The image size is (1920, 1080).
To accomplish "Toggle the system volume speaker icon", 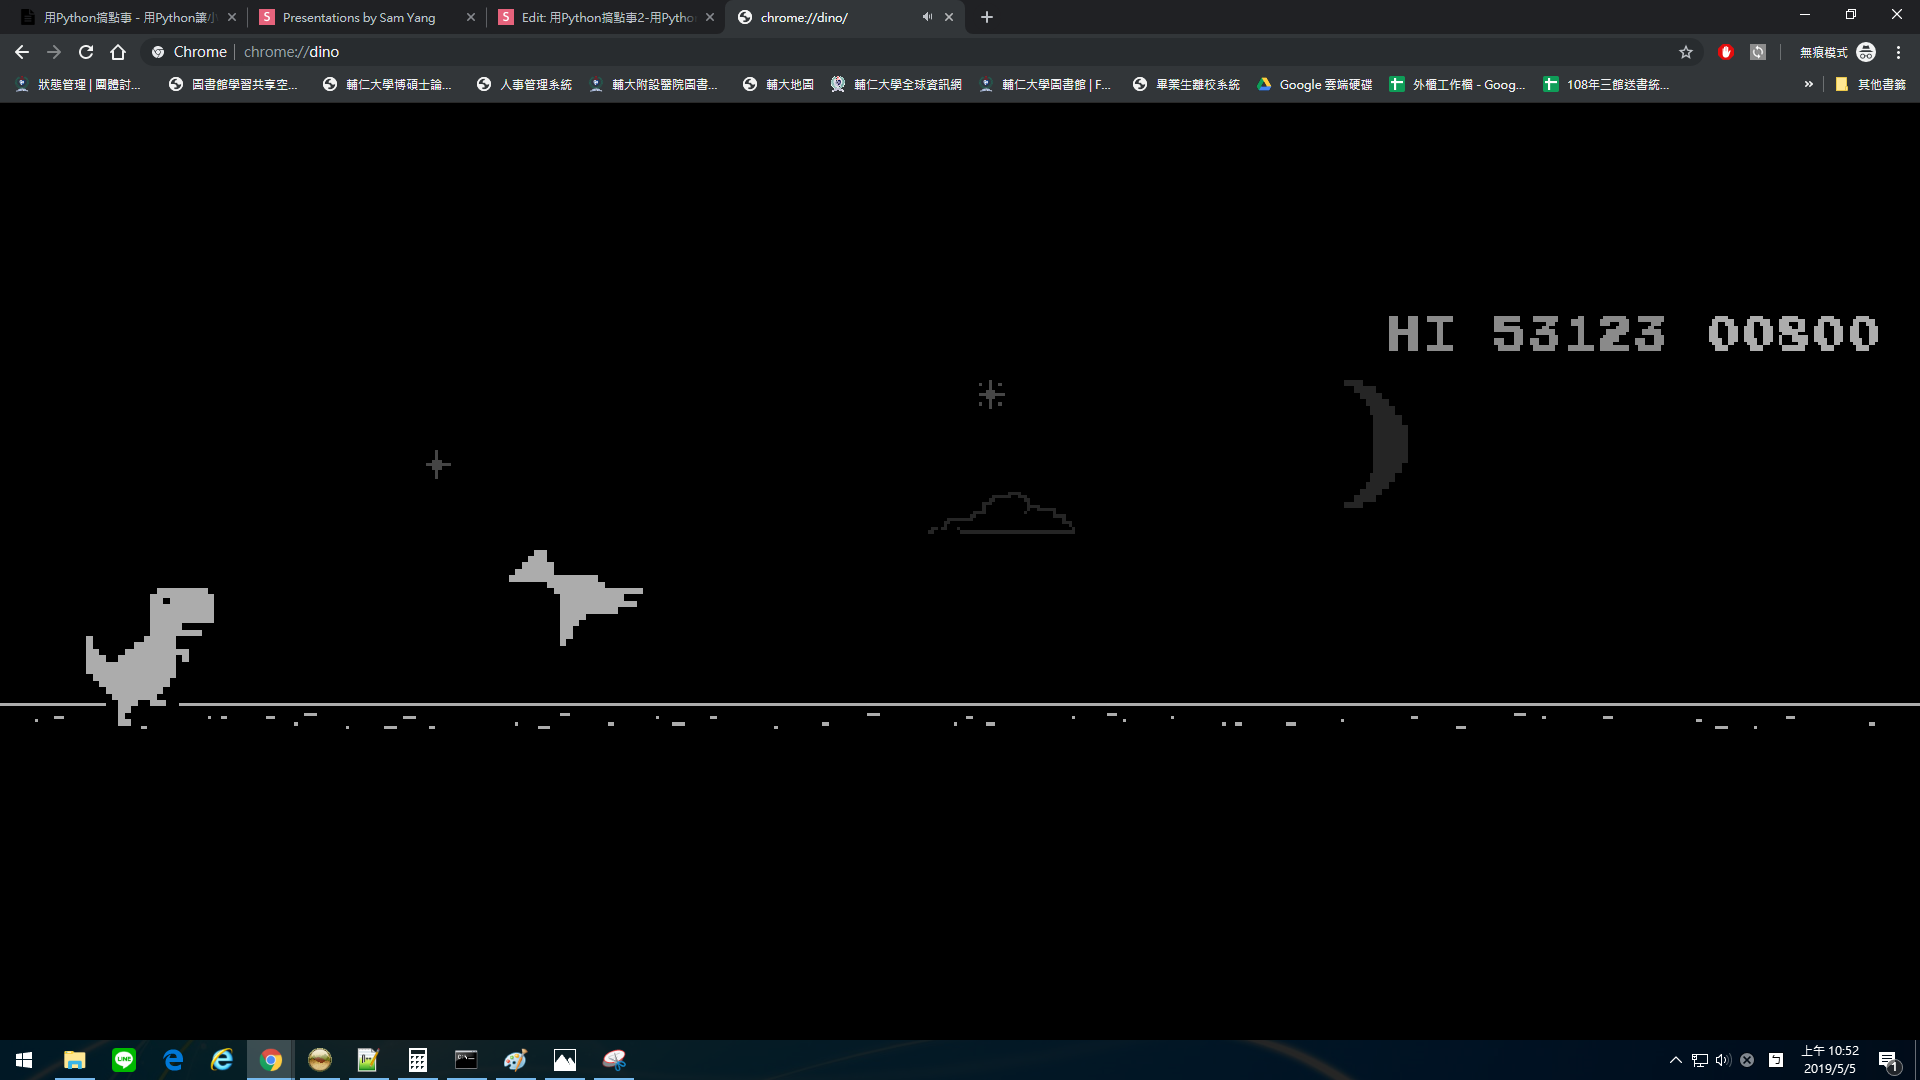I will point(1722,1060).
